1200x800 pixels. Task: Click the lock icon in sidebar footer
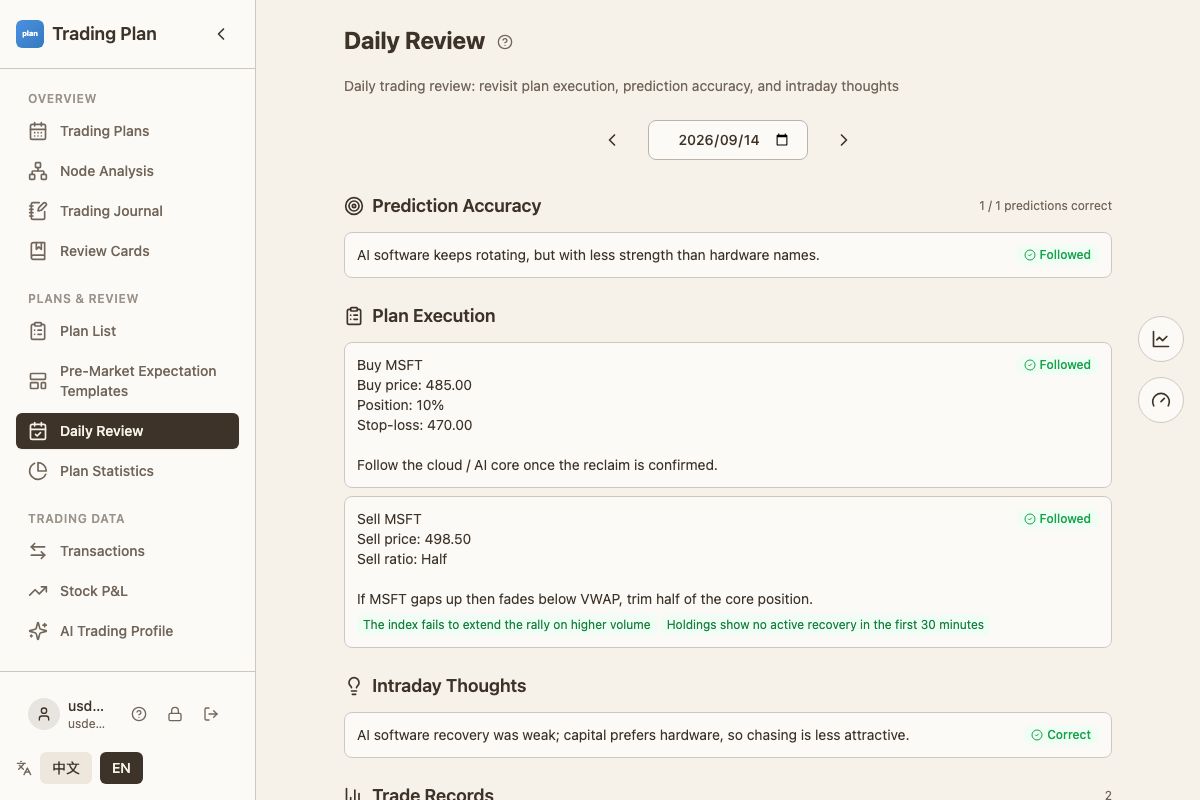(175, 714)
